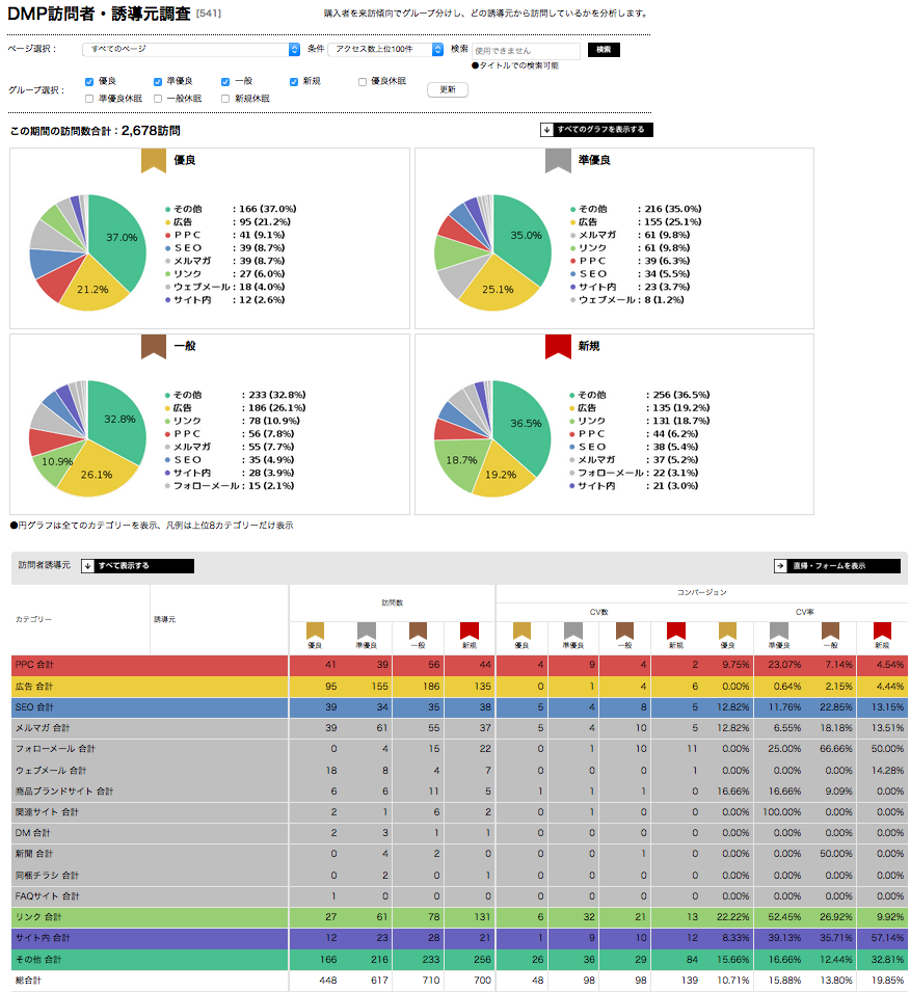This screenshot has width=910, height=992.
Task: Click gray 準優良 ribbon in 訪問数 table header
Action: tap(366, 631)
